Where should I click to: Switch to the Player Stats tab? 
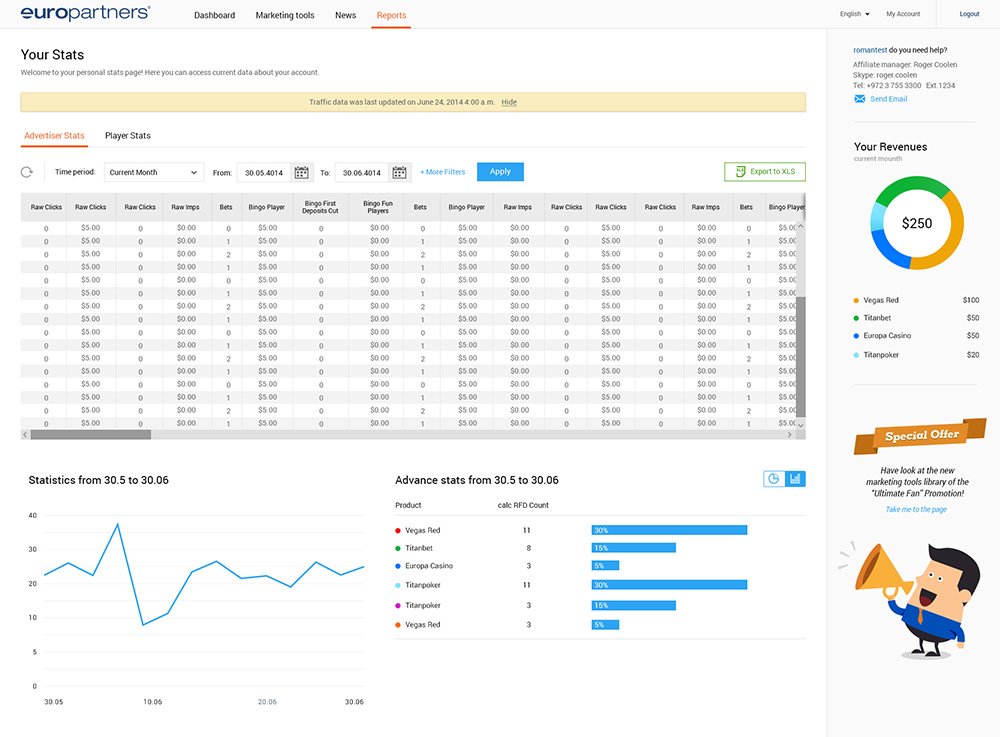click(128, 135)
